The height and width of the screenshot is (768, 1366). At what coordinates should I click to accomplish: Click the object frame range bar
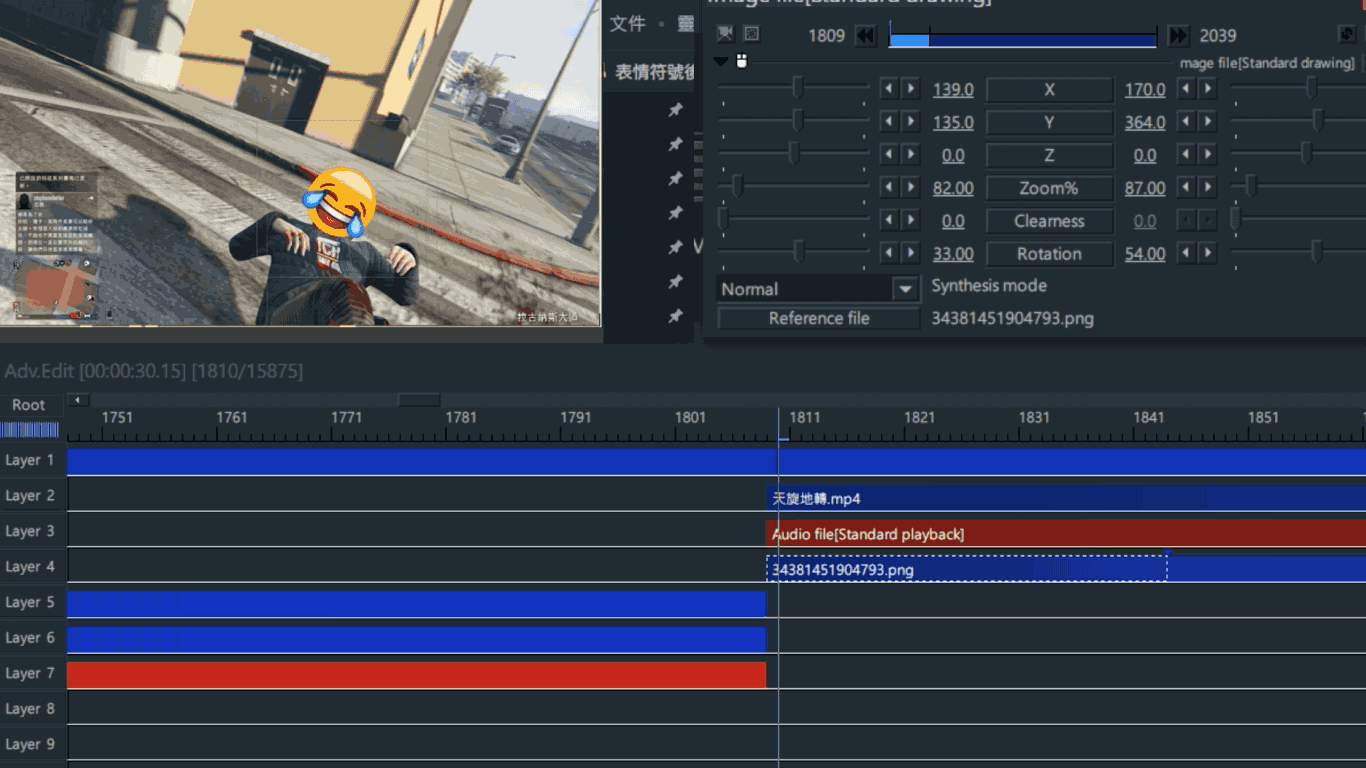(x=1023, y=38)
